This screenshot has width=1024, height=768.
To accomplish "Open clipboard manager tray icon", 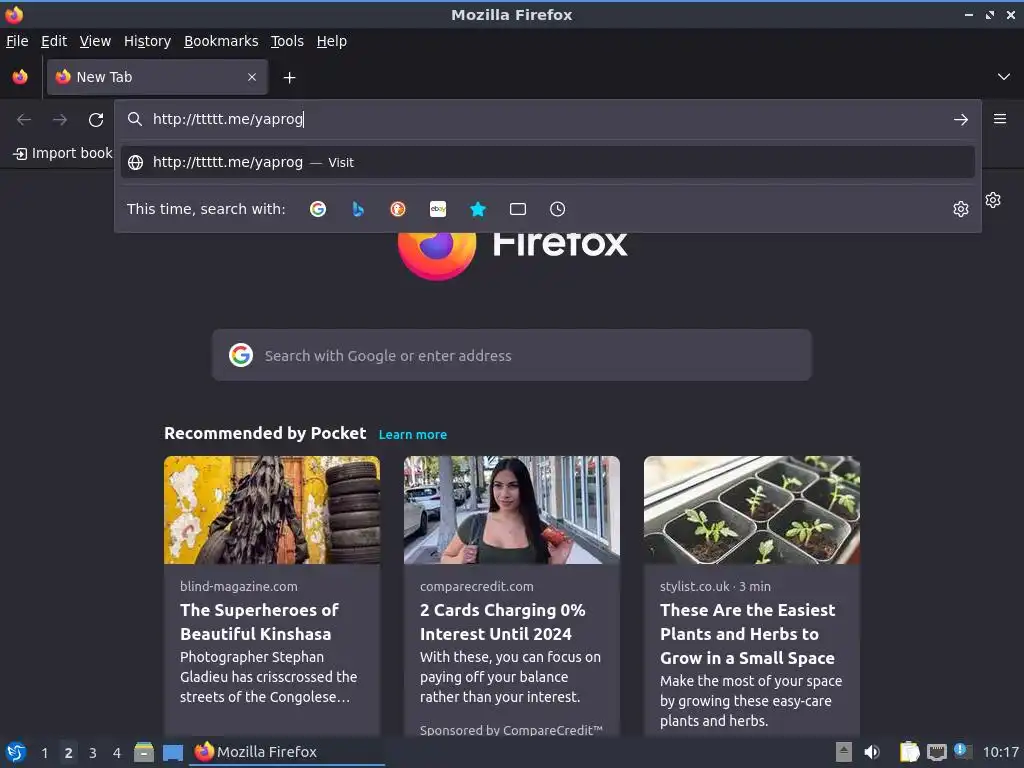I will coord(909,752).
